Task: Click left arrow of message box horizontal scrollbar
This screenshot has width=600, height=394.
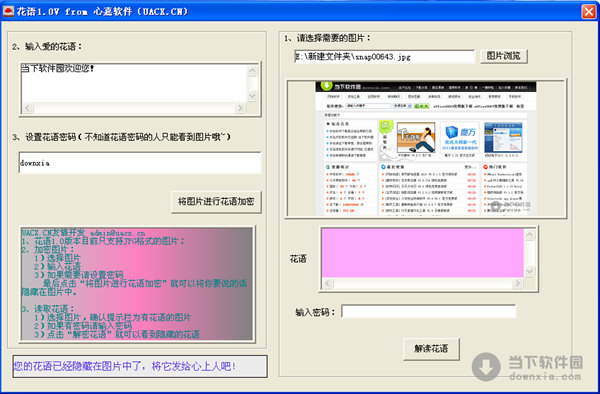Action: click(x=28, y=108)
